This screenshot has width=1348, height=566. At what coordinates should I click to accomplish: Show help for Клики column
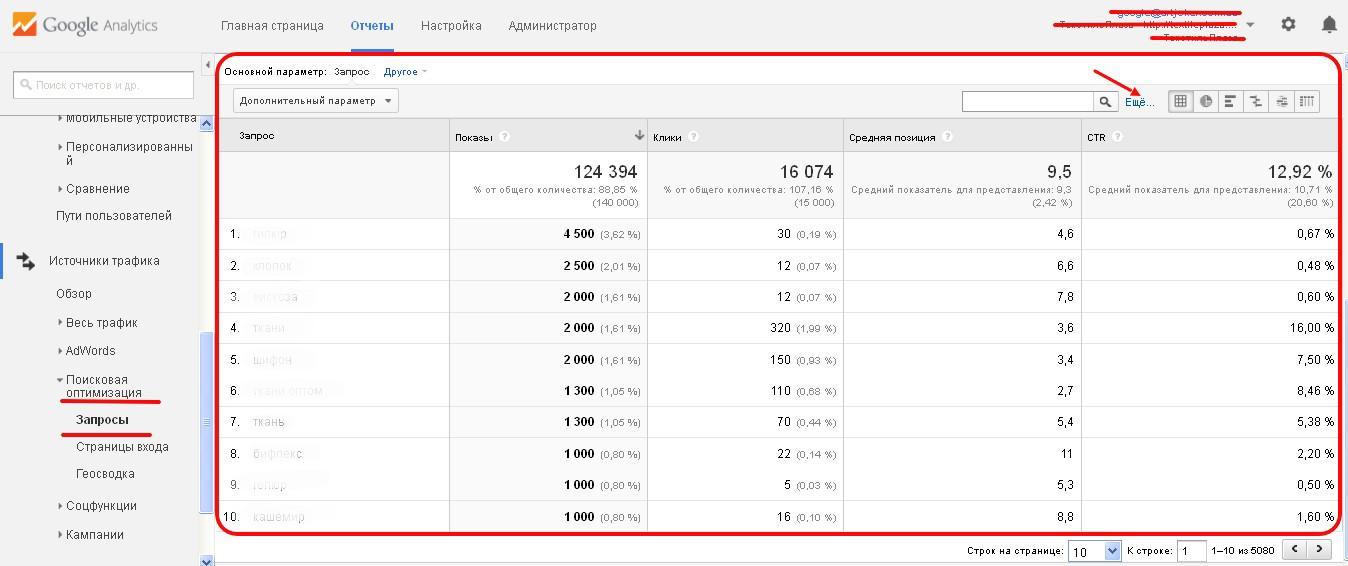pos(694,137)
